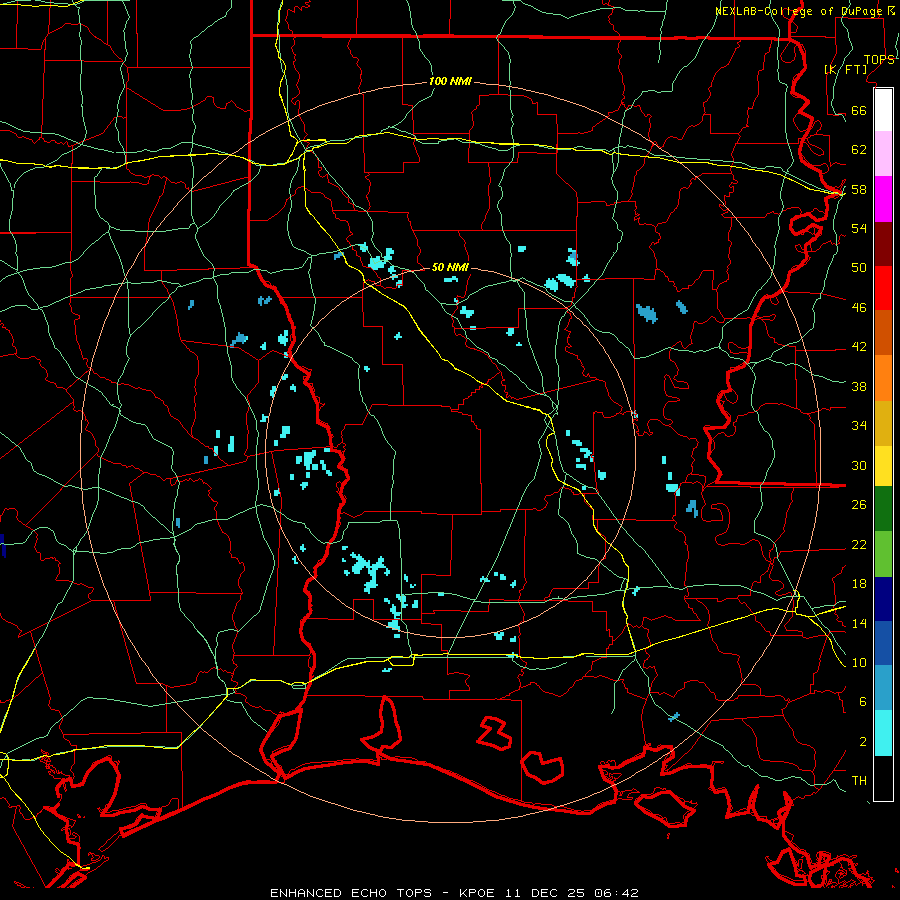This screenshot has width=900, height=900.
Task: Click the light steel-blue legend swatch
Action: coord(883,688)
